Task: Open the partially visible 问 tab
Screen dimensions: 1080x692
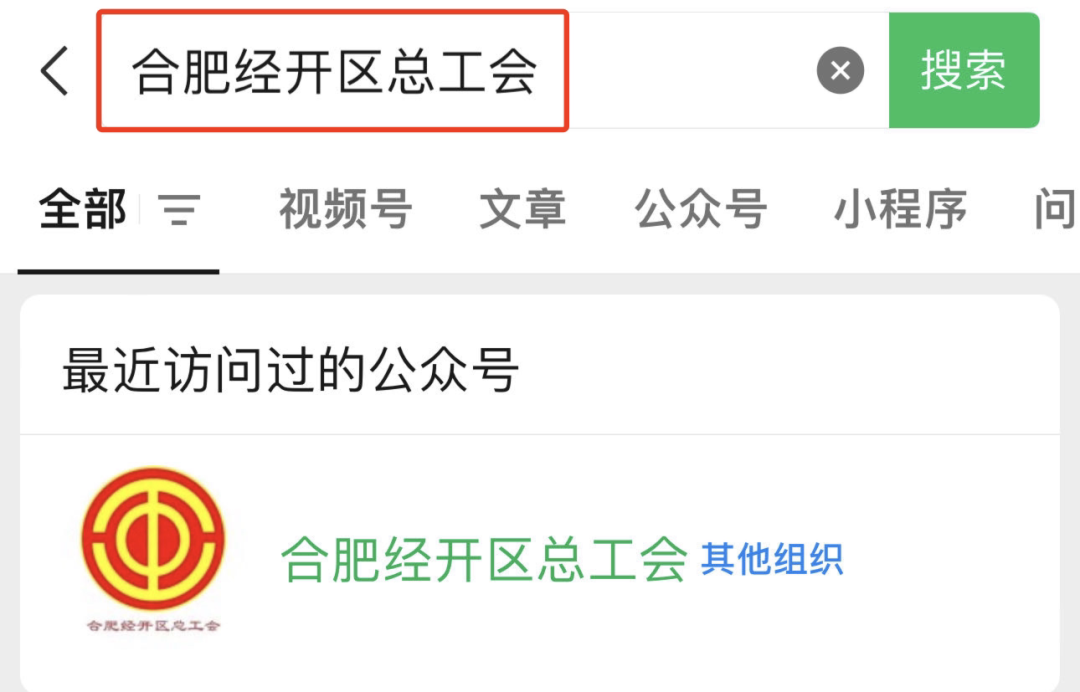Action: point(1056,209)
